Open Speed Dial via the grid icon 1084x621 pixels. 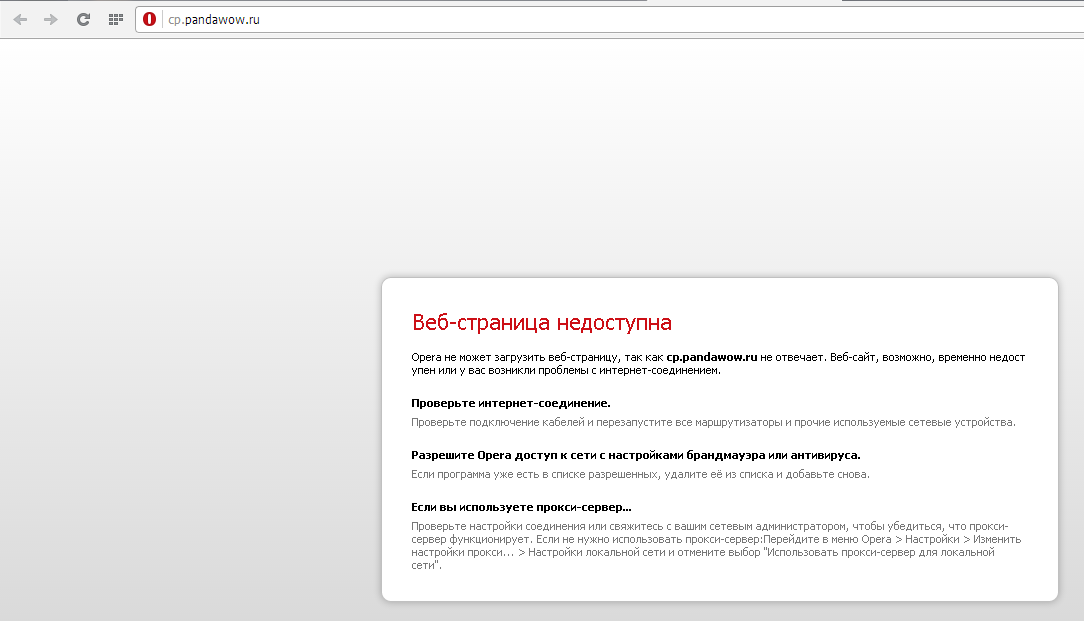click(116, 19)
